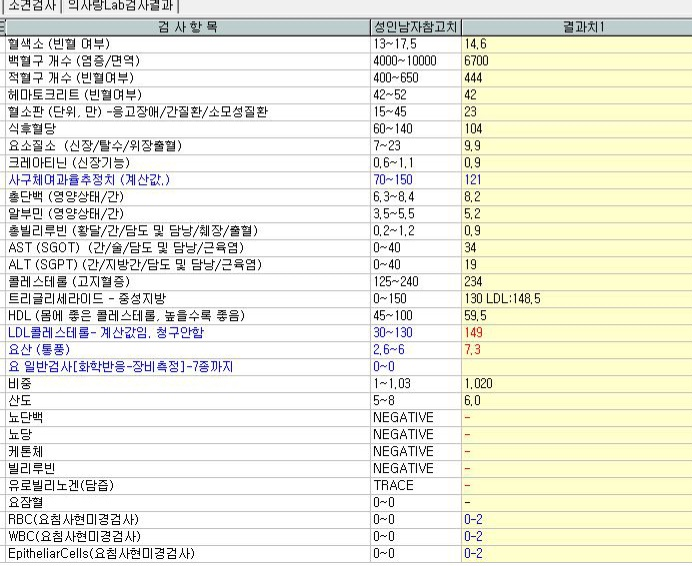Click the 트리글리세라이드 result cell showing LDL:148.5
The height and width of the screenshot is (566, 692).
click(502, 299)
